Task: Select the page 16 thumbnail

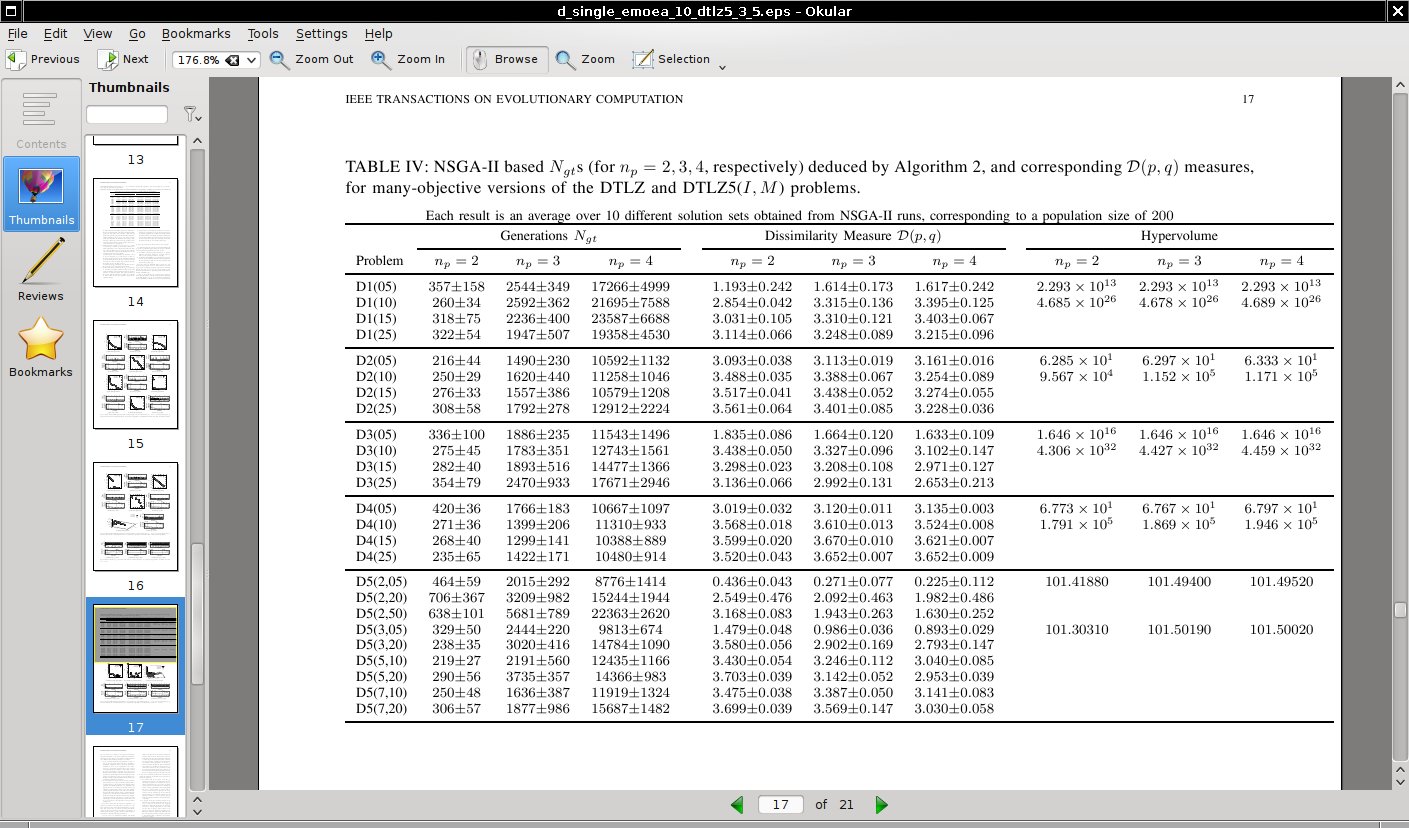Action: point(136,516)
